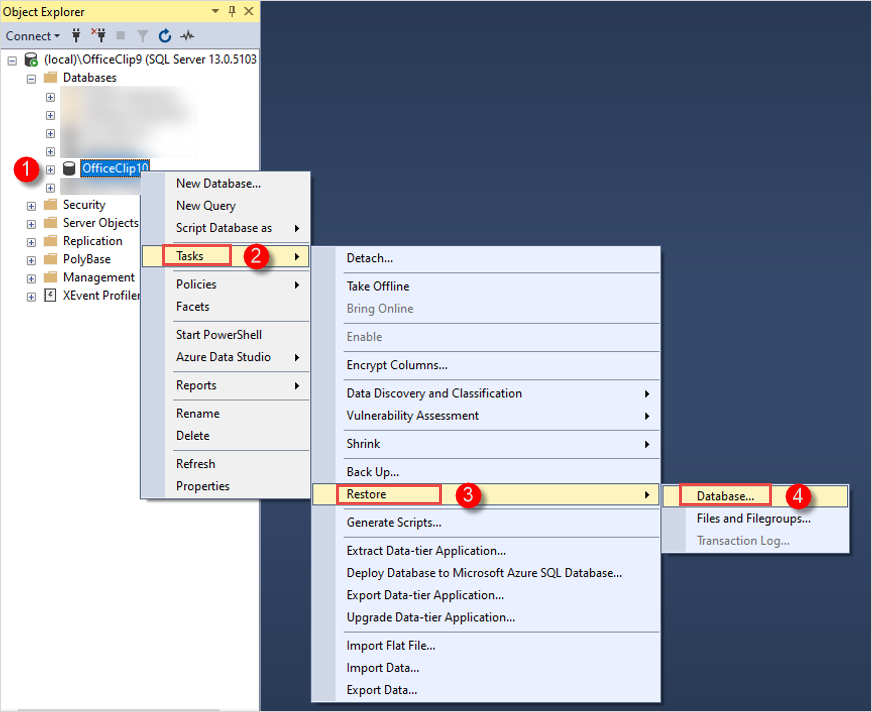Screen dimensions: 872x712
Task: Expand the Server Objects node
Action: [x=31, y=224]
